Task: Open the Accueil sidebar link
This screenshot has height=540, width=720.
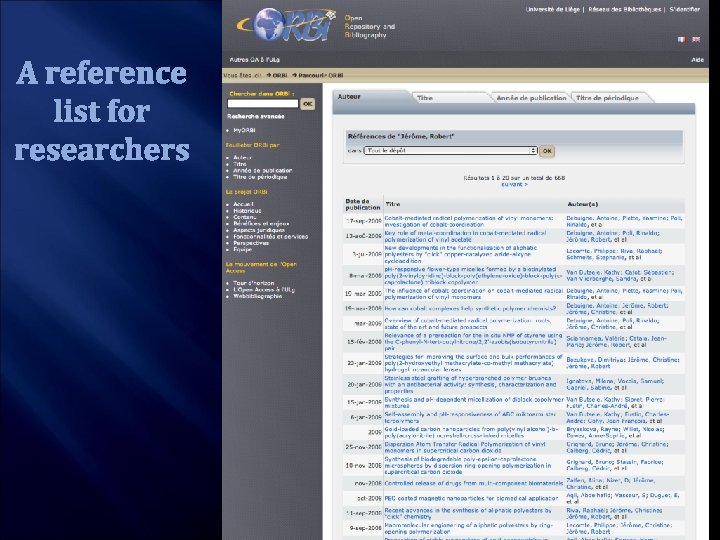Action: 243,204
